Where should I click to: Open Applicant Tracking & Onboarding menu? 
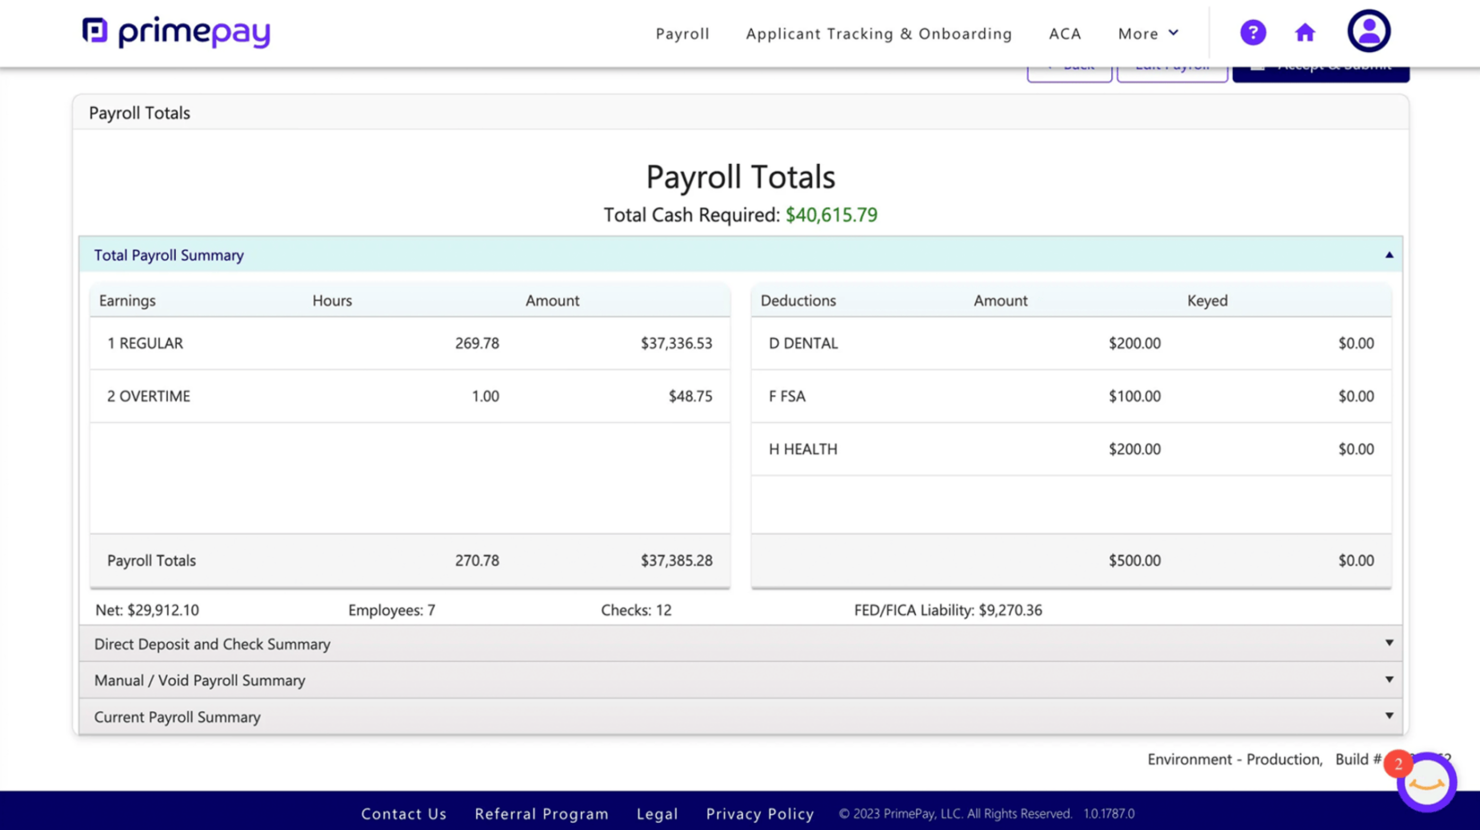[x=879, y=34]
